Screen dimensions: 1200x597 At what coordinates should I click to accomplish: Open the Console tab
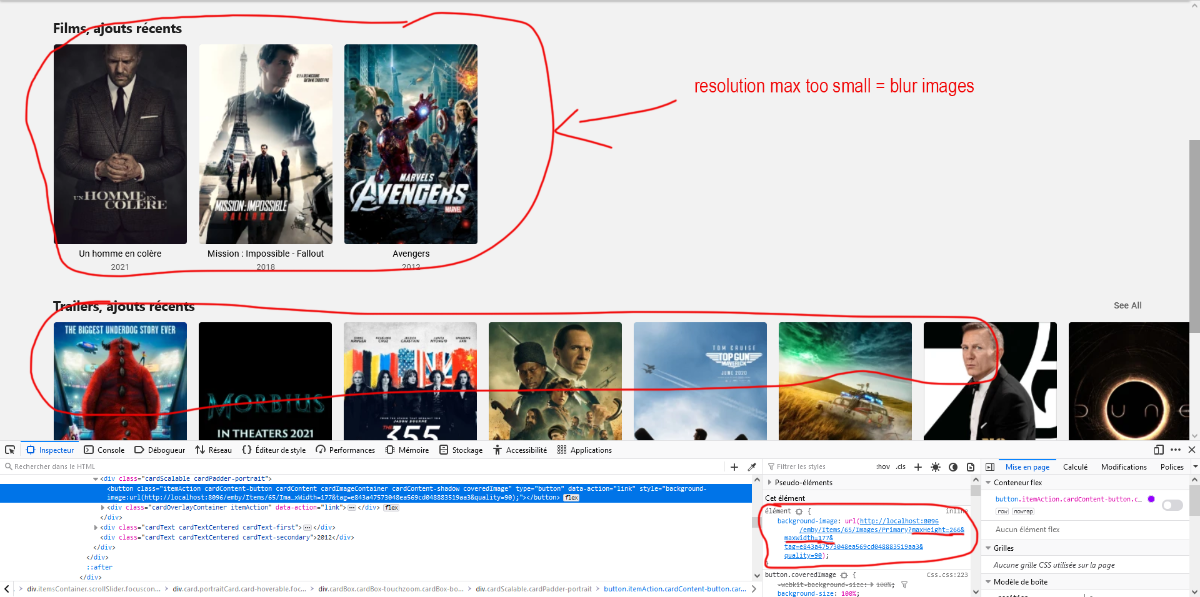(x=104, y=450)
